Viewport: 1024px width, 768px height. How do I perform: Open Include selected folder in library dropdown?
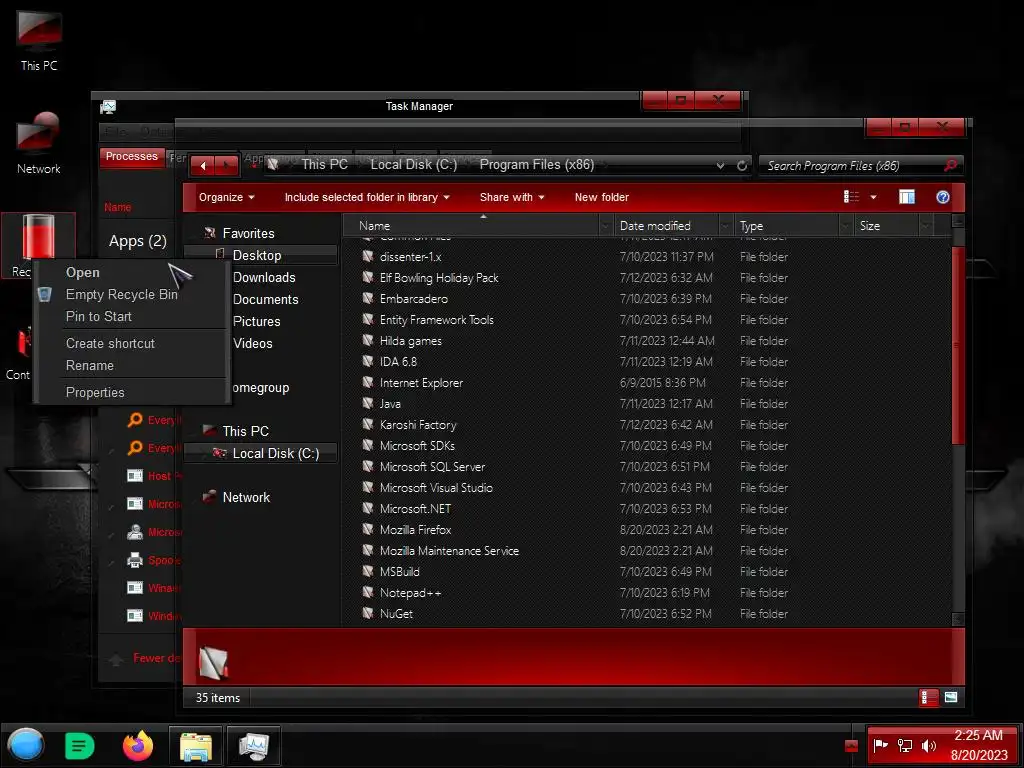367,197
